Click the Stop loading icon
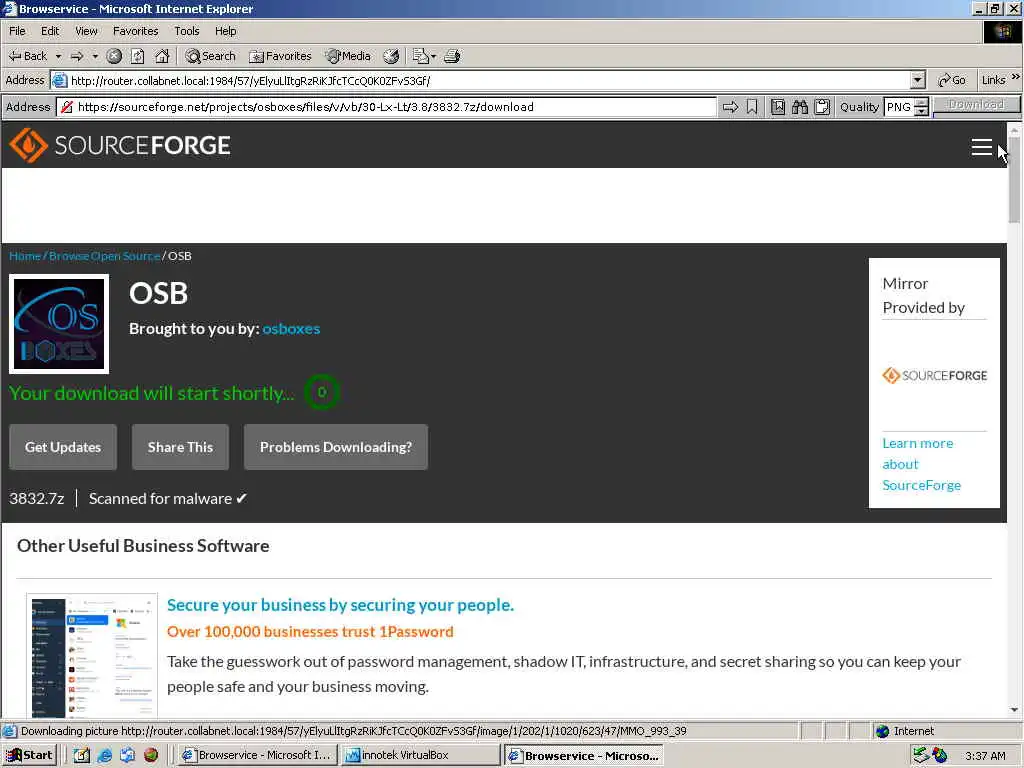 coord(114,56)
